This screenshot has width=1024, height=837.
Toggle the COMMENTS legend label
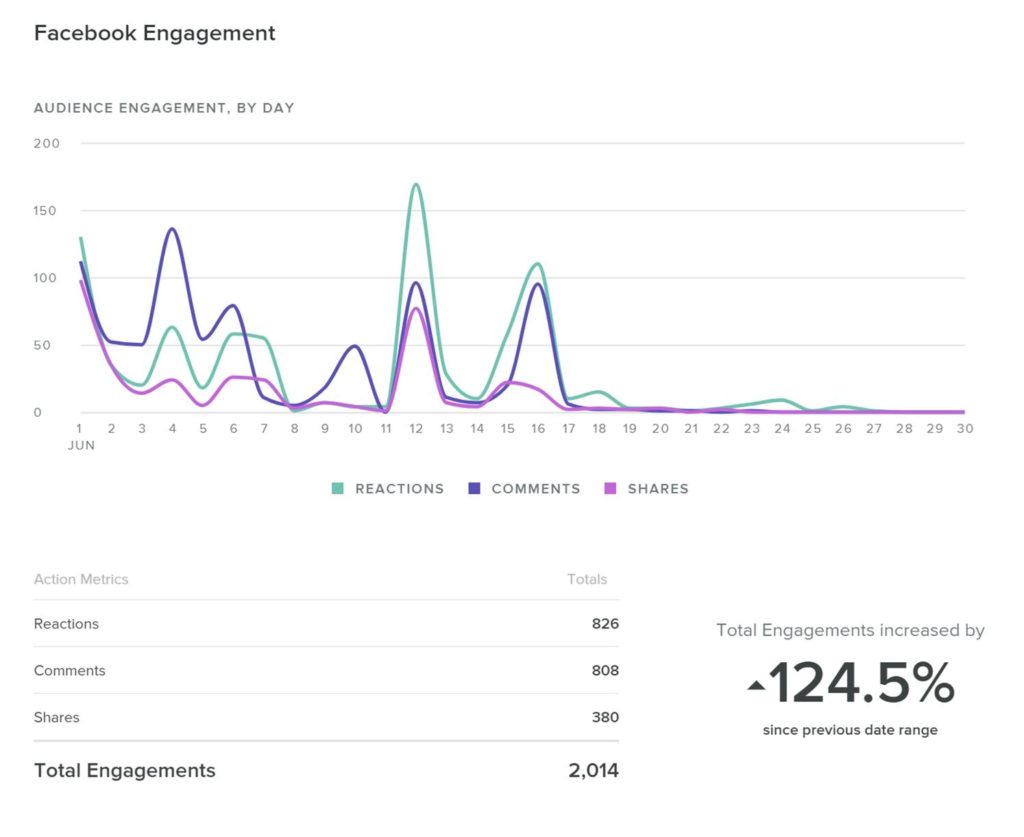tap(536, 489)
